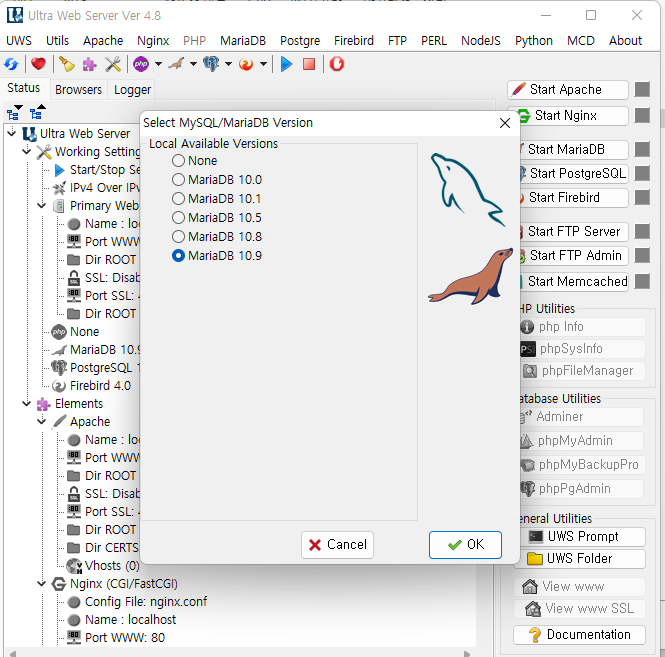Viewport: 665px width, 657px height.
Task: Click the OK button
Action: pyautogui.click(x=465, y=545)
